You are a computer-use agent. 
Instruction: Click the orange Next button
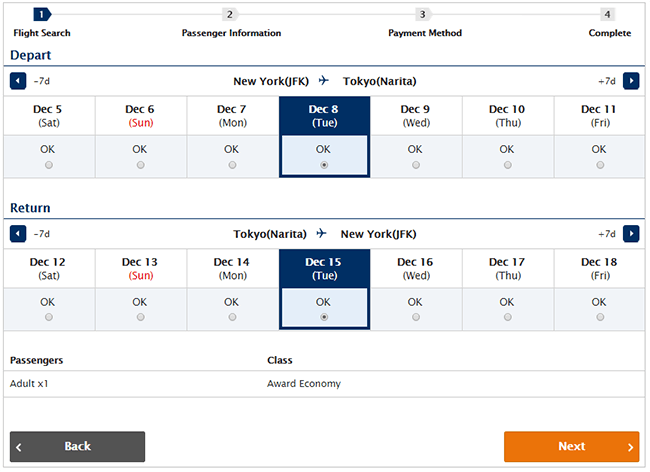[572, 447]
